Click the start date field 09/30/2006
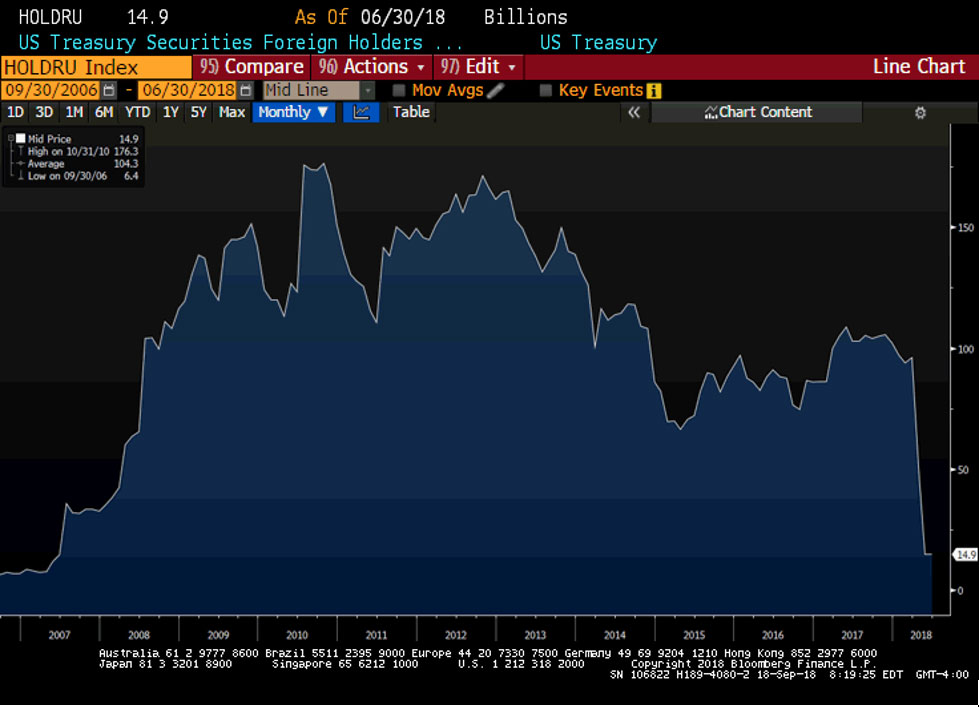 click(x=51, y=91)
